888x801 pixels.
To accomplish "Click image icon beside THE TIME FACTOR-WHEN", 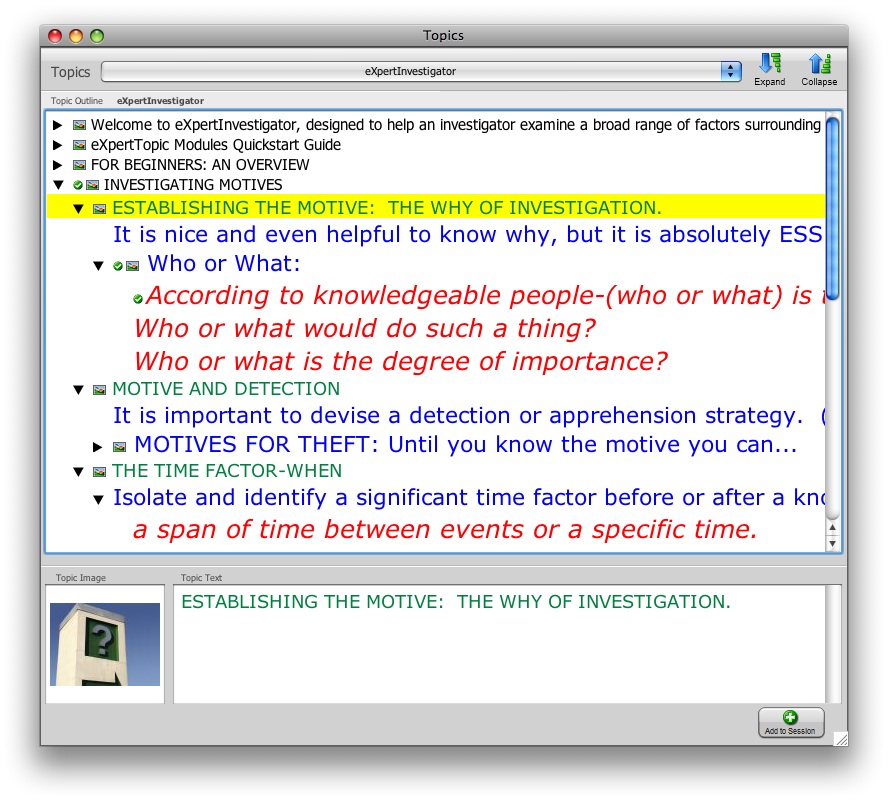I will 99,472.
